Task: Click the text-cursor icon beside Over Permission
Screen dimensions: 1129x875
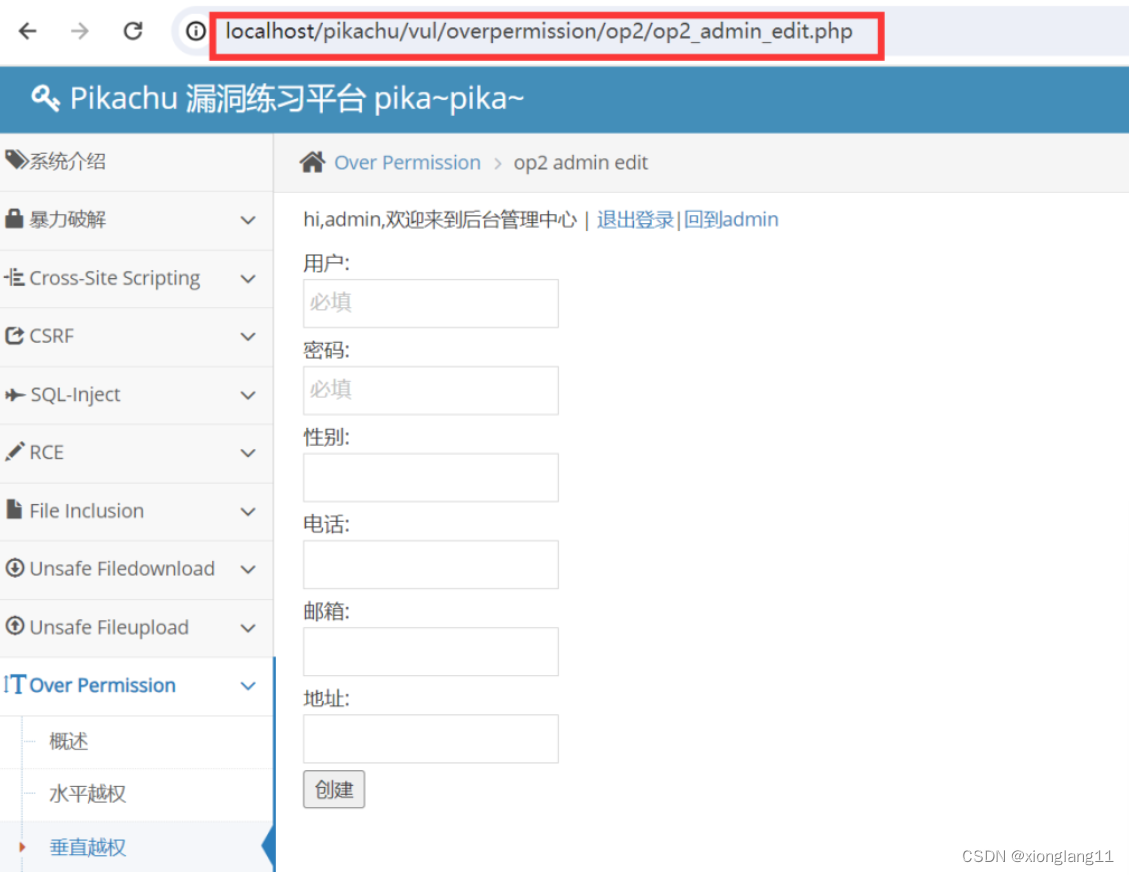Action: [15, 684]
